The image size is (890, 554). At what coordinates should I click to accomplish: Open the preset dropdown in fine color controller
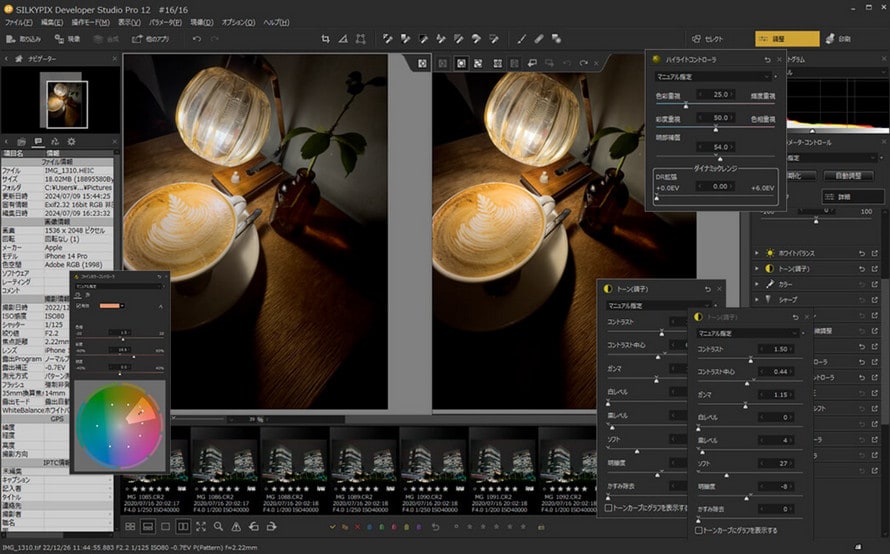click(119, 287)
